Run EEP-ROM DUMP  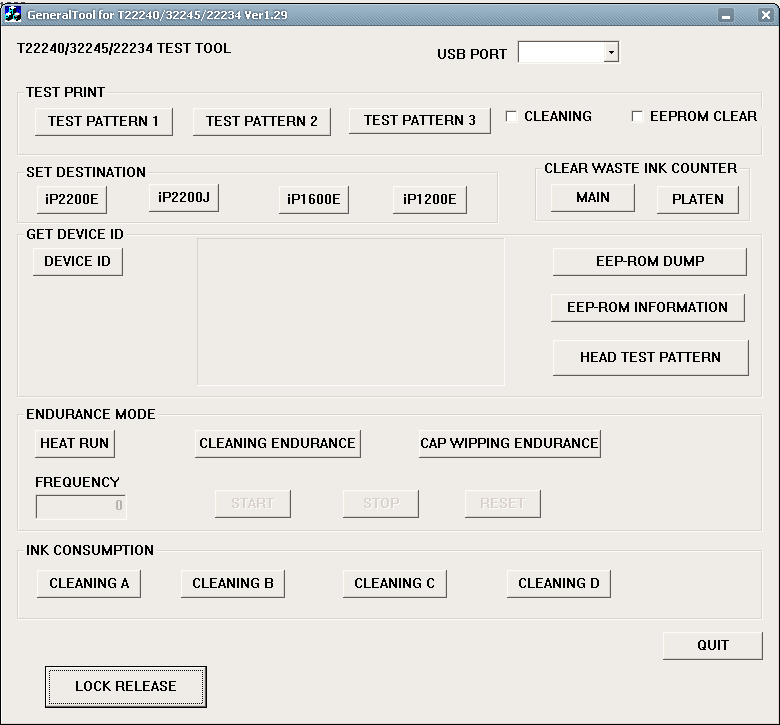pyautogui.click(x=650, y=262)
